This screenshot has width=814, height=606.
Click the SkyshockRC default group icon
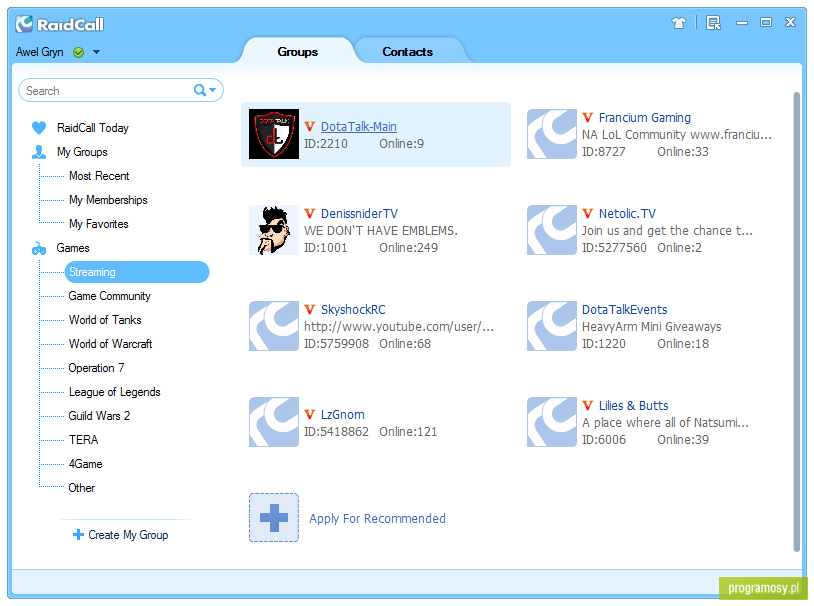274,326
